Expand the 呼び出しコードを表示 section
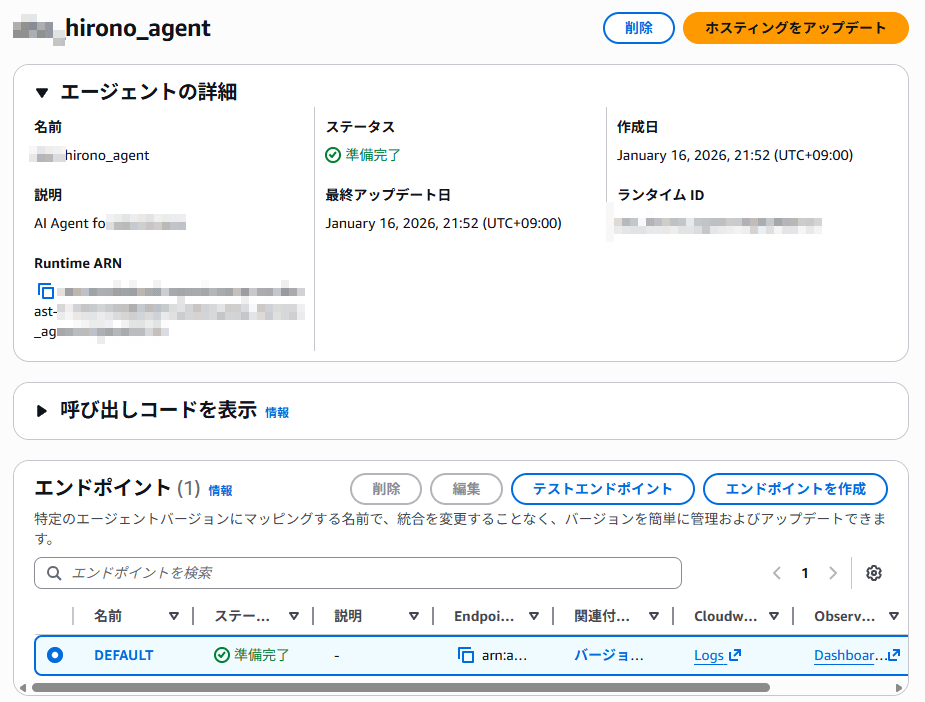This screenshot has width=925, height=702. pyautogui.click(x=42, y=411)
